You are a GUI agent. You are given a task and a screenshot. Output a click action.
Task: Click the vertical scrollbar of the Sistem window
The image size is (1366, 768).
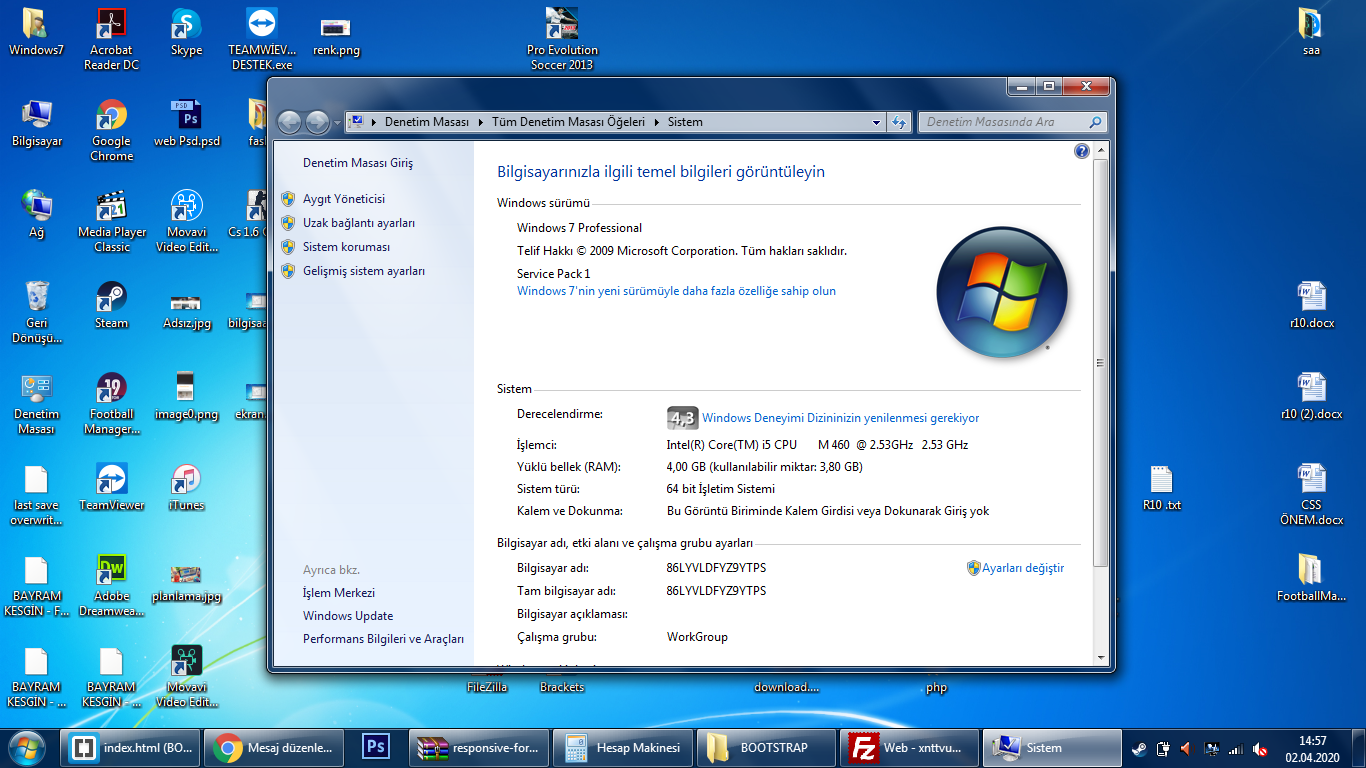[1101, 362]
